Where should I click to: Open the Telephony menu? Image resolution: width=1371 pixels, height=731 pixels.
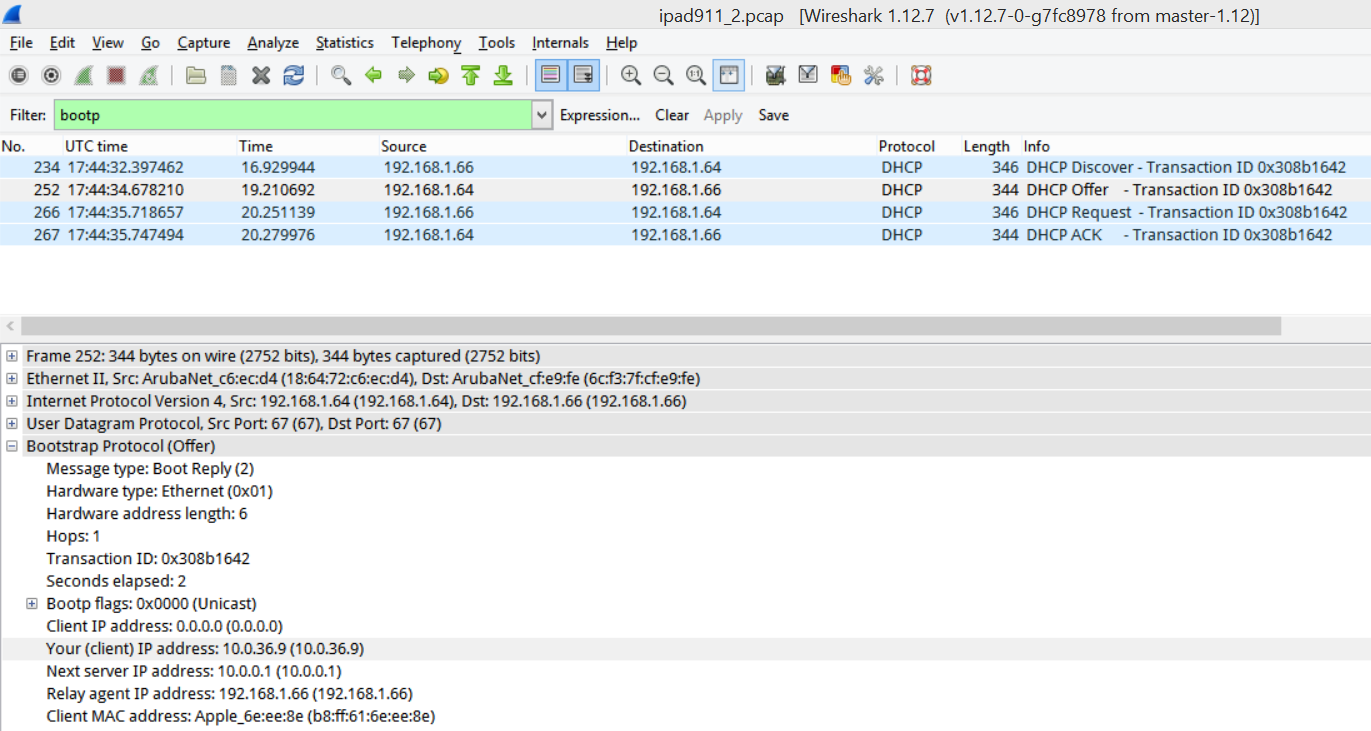click(426, 43)
